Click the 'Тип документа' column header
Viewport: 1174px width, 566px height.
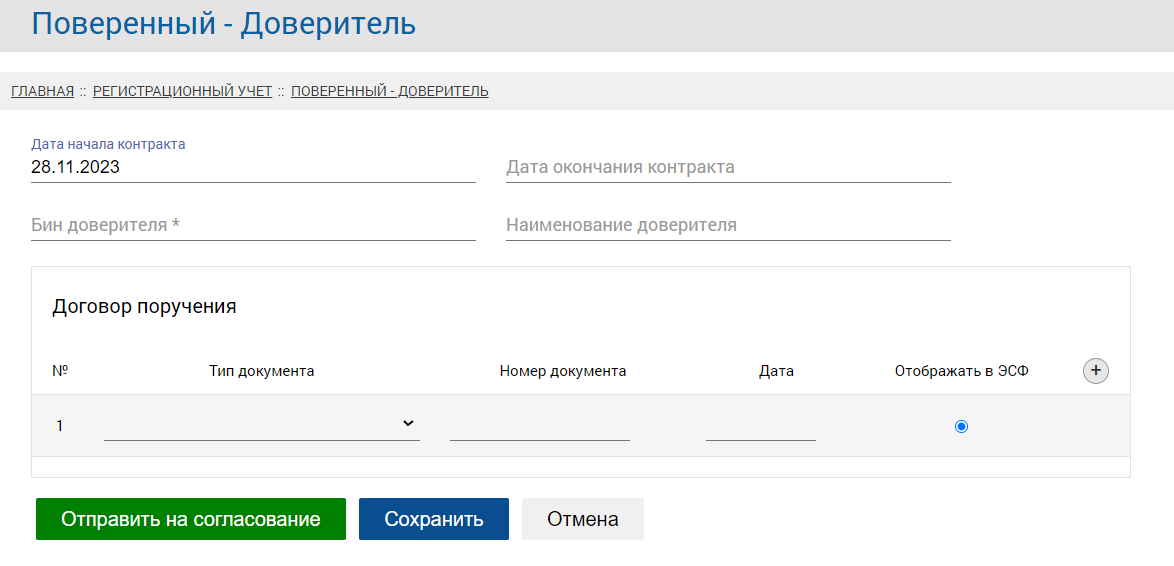point(261,371)
